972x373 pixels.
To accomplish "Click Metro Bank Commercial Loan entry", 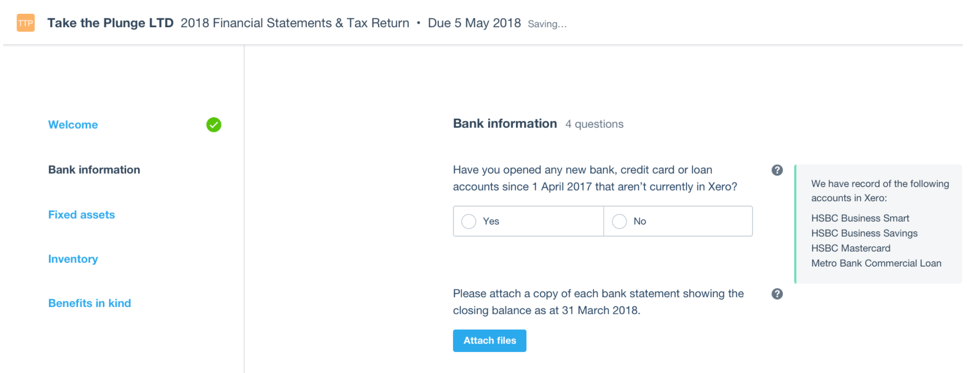I will pos(876,263).
